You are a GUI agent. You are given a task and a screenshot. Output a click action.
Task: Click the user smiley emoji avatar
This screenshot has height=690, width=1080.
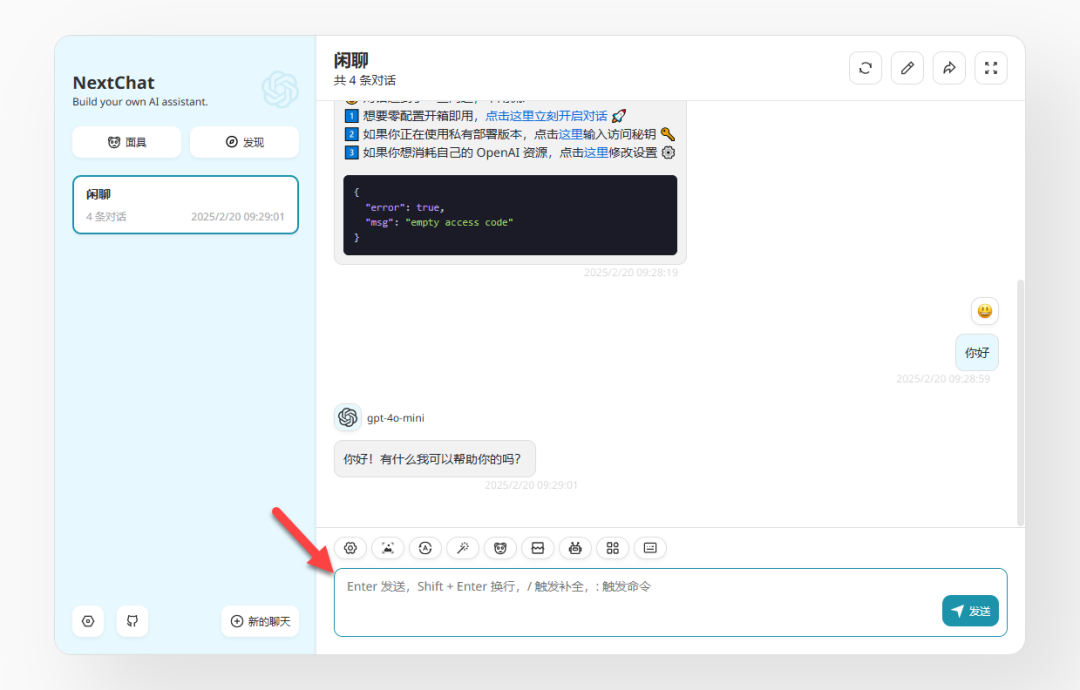click(985, 311)
